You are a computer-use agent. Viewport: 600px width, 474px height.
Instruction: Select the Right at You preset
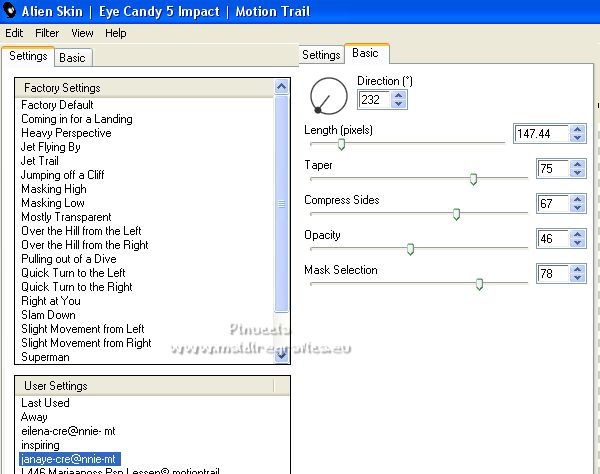click(x=51, y=301)
